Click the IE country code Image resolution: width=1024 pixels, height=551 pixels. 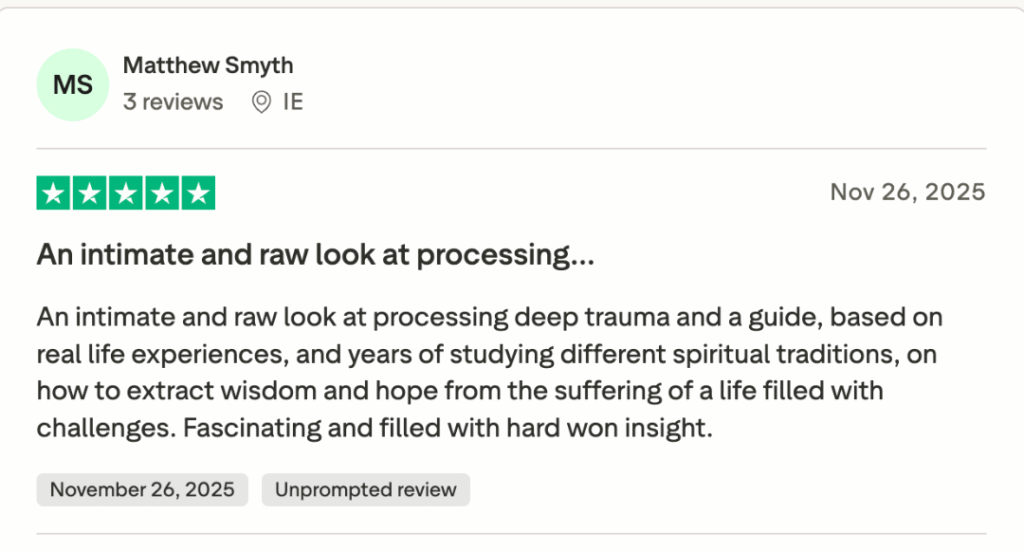293,102
